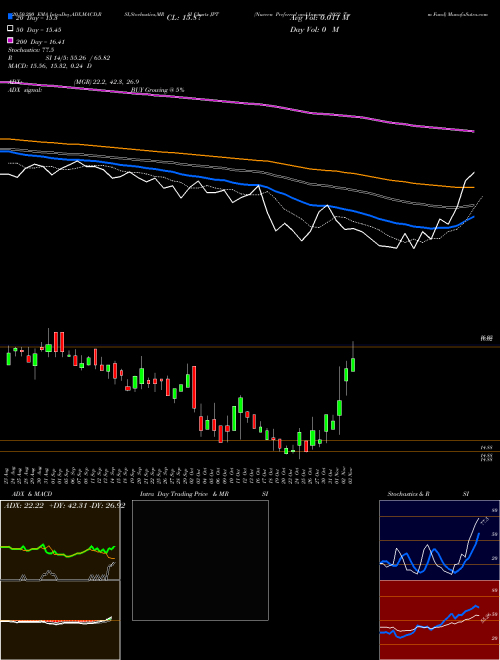The width and height of the screenshot is (500, 660).
Task: Click the end of the magenta 200-day line
Action: click(x=473, y=131)
